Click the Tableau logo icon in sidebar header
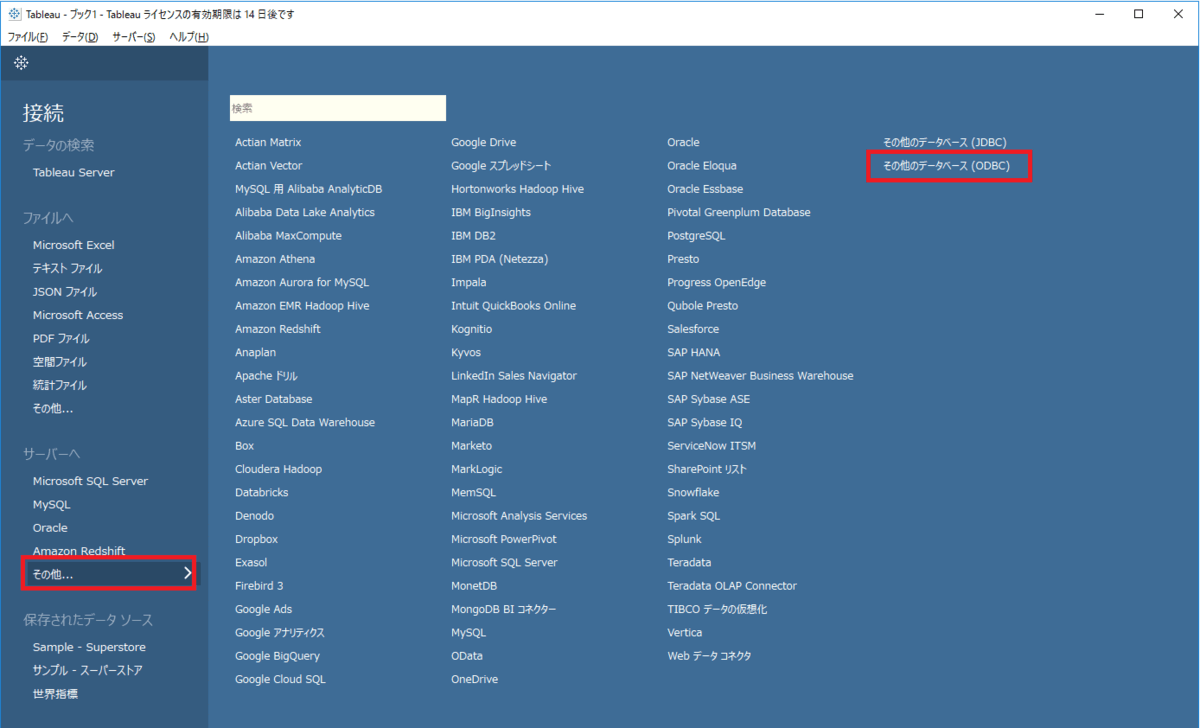Image resolution: width=1200 pixels, height=728 pixels. point(21,63)
